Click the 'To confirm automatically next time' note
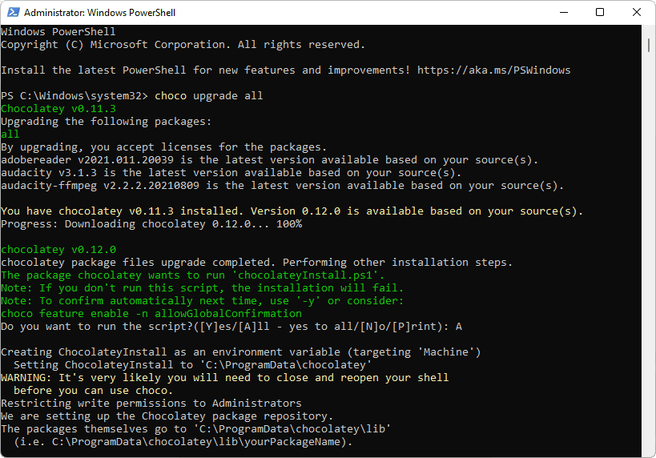This screenshot has height=458, width=656. click(202, 301)
